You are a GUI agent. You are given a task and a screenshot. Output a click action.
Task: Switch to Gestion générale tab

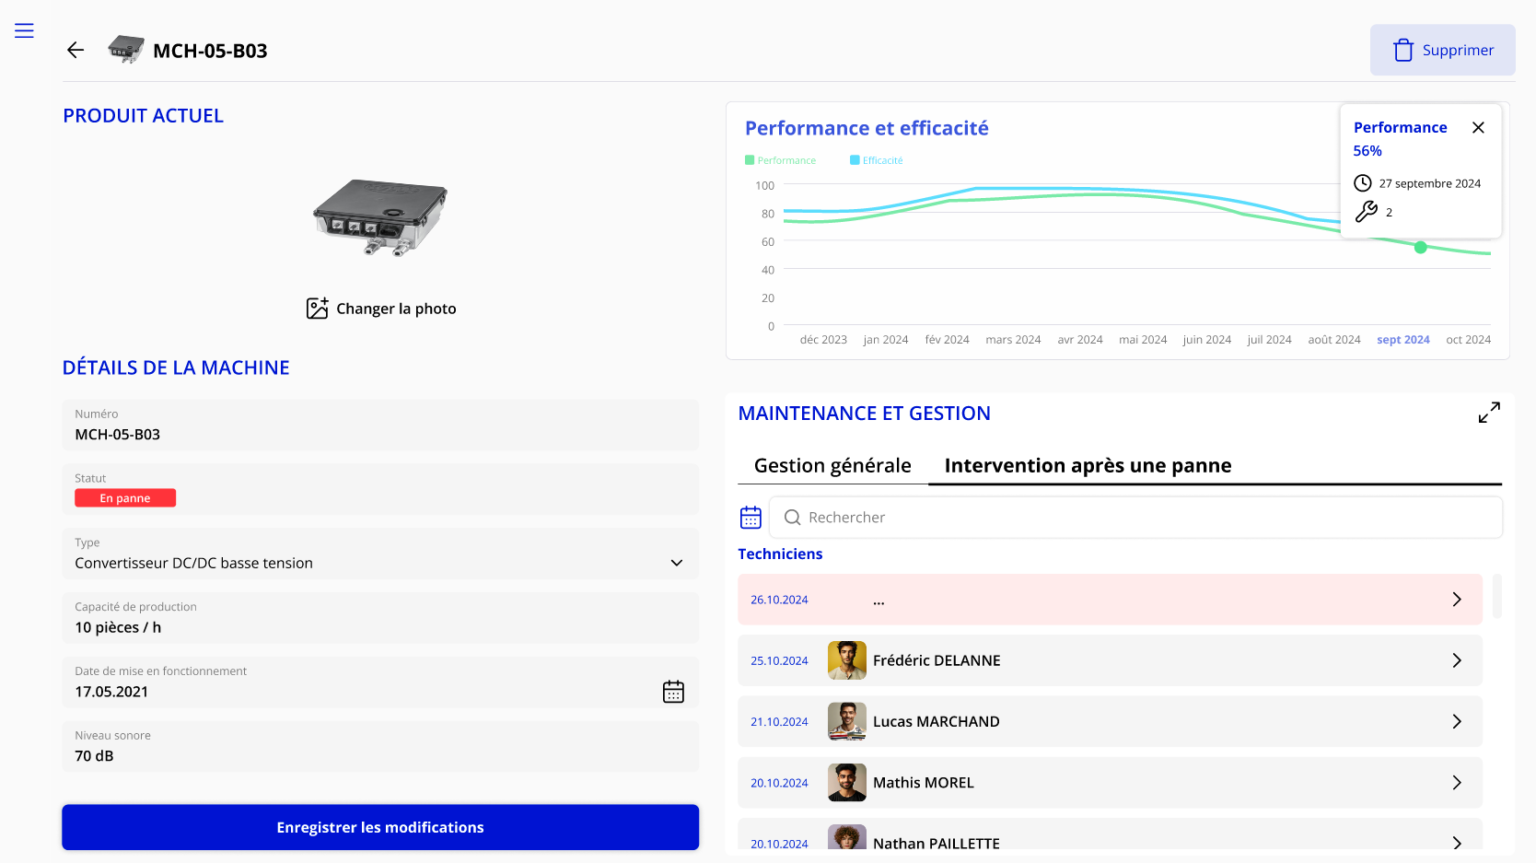pyautogui.click(x=832, y=465)
